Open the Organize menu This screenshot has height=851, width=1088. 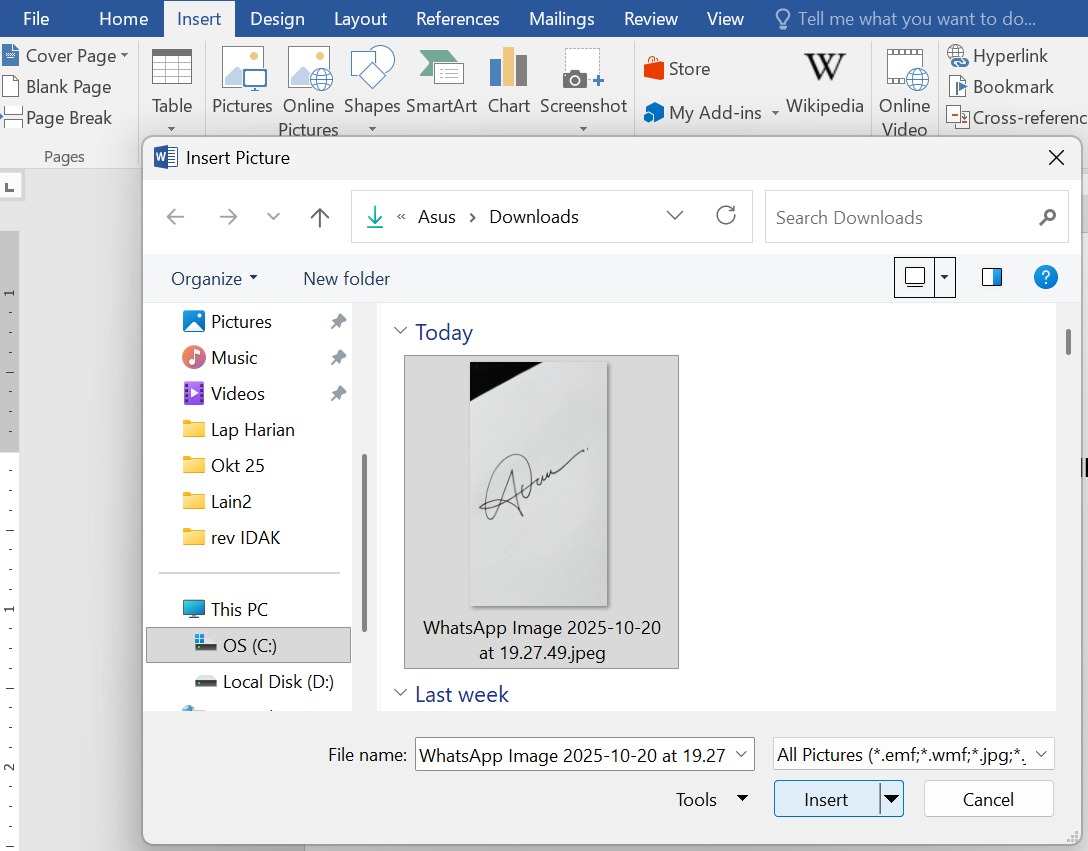click(214, 279)
